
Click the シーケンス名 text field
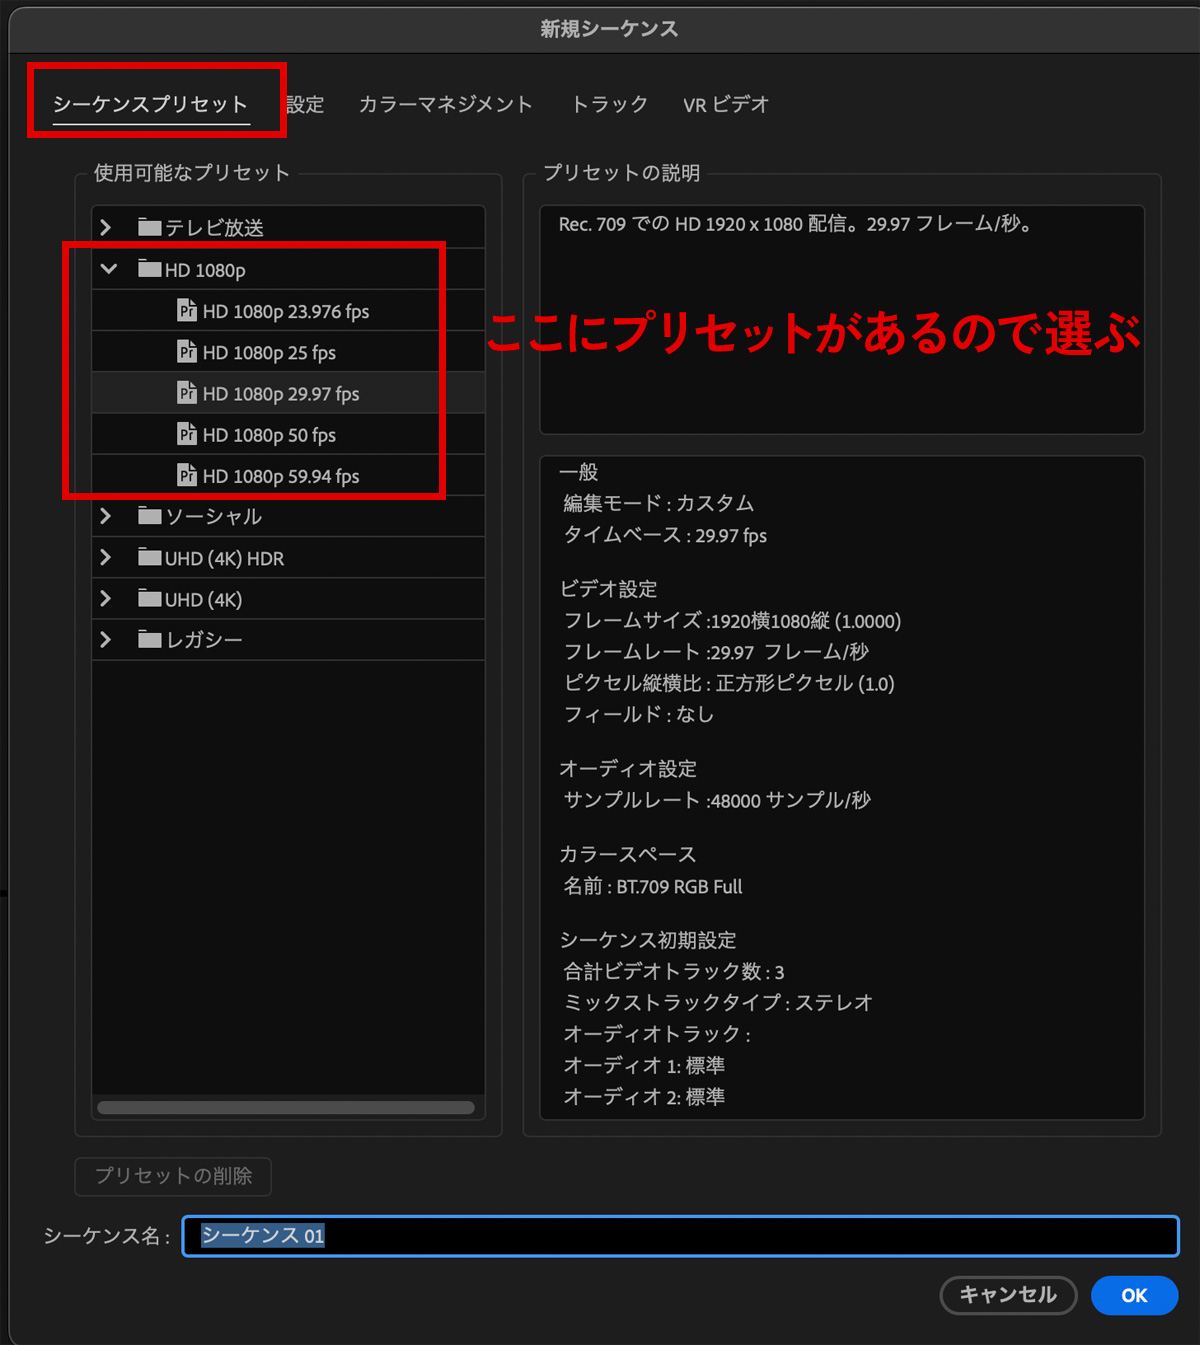(x=680, y=1236)
